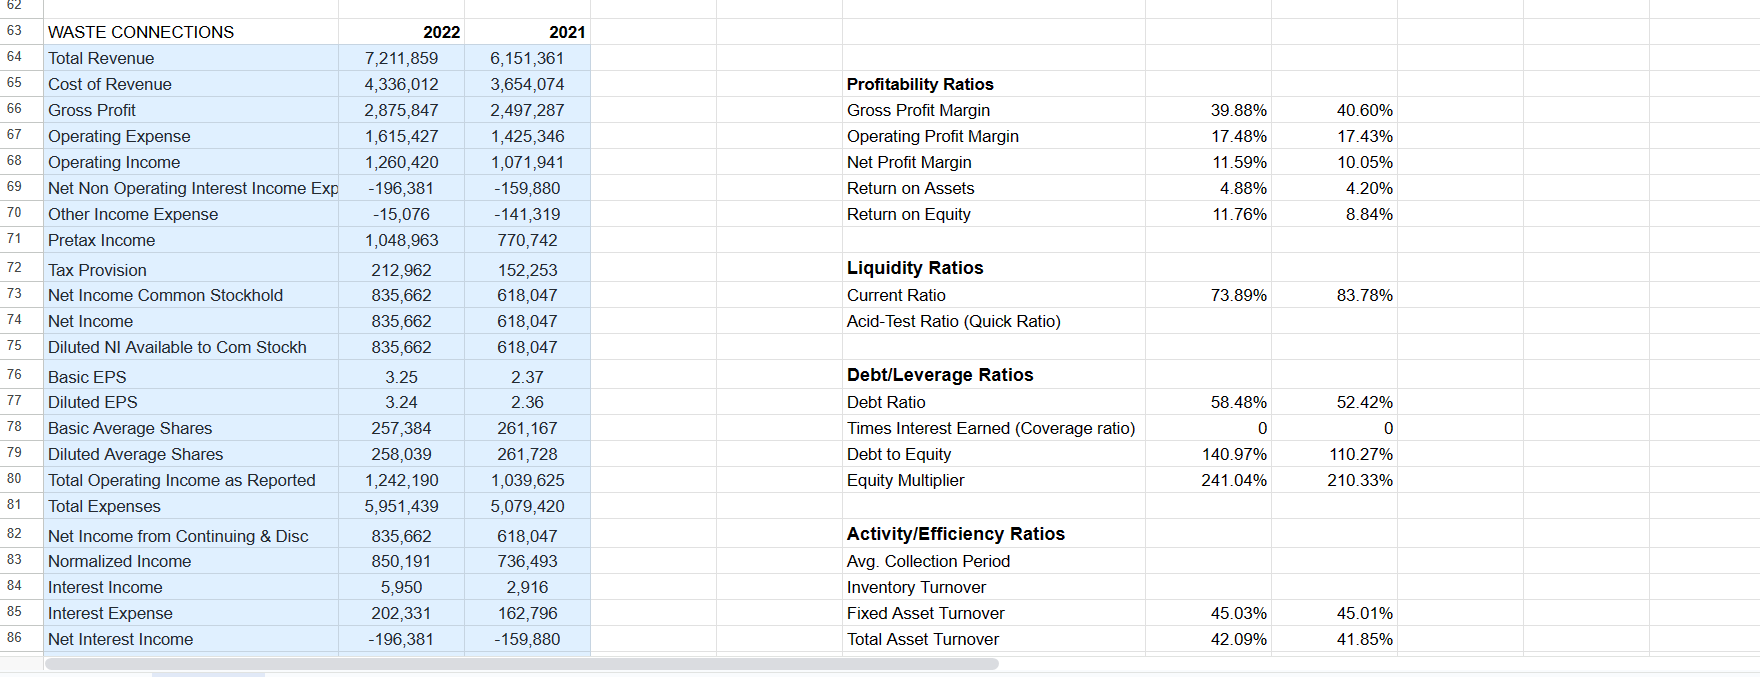
Task: Click the Profitability Ratios heading
Action: pos(920,84)
